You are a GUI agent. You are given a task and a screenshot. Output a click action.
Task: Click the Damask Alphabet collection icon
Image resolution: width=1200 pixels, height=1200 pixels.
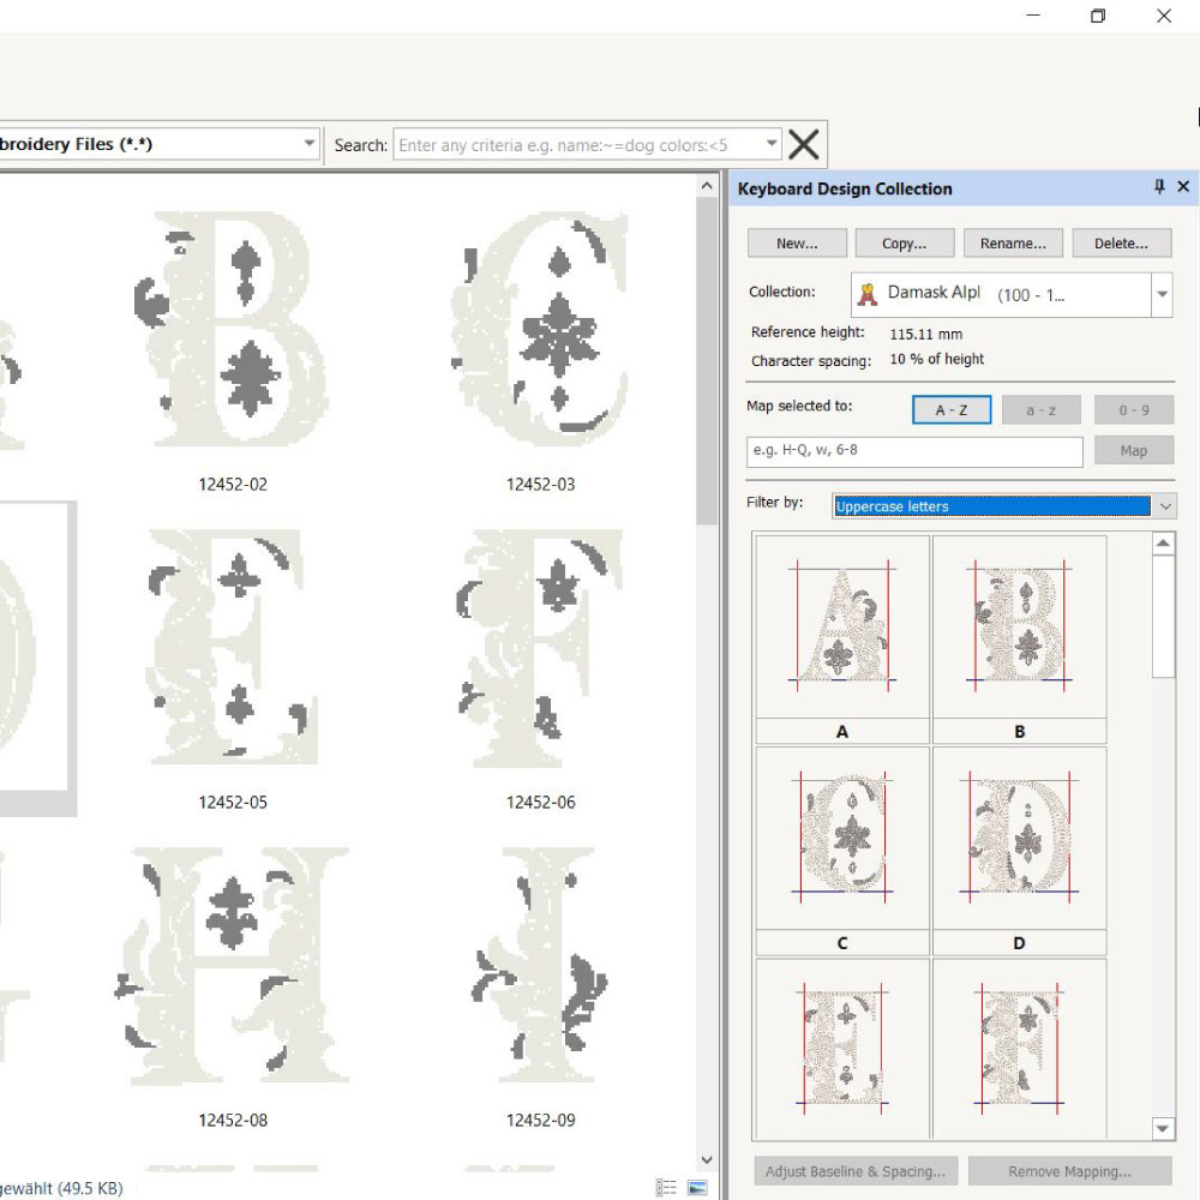[x=866, y=293]
